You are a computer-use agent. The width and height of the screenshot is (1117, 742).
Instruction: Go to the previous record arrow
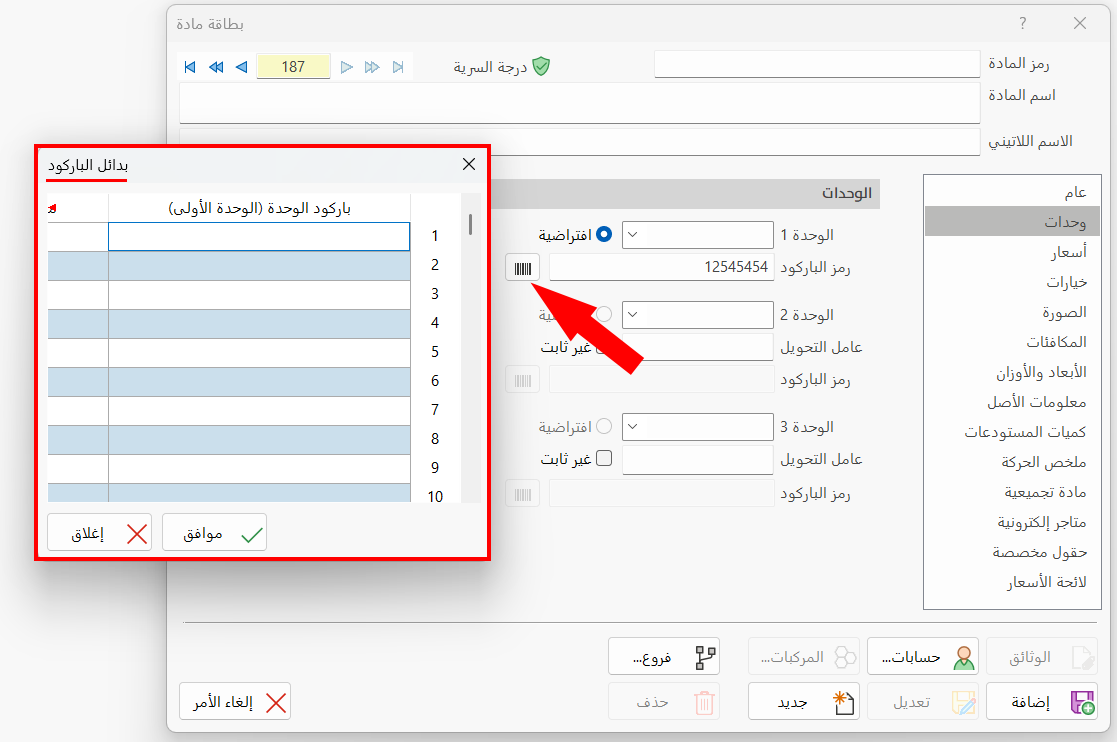[241, 67]
